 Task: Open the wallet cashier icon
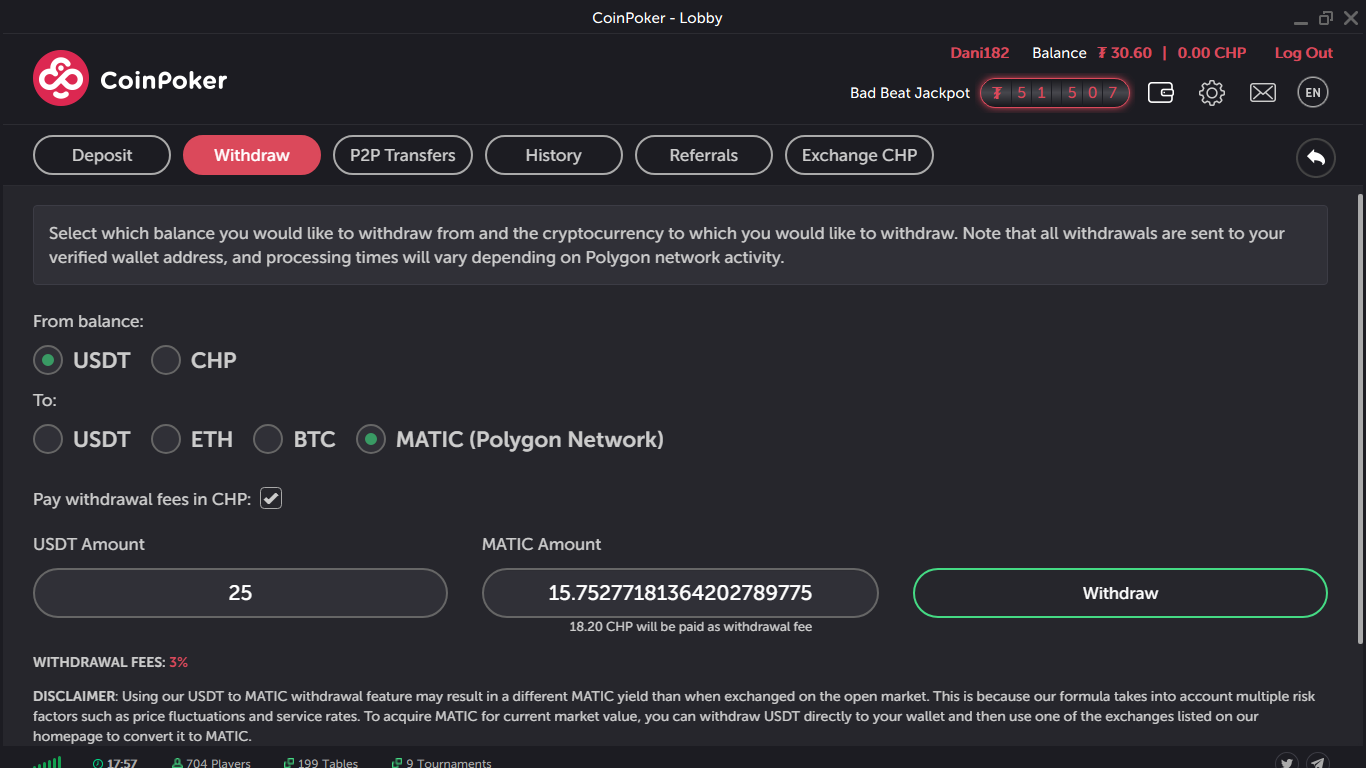click(x=1161, y=93)
